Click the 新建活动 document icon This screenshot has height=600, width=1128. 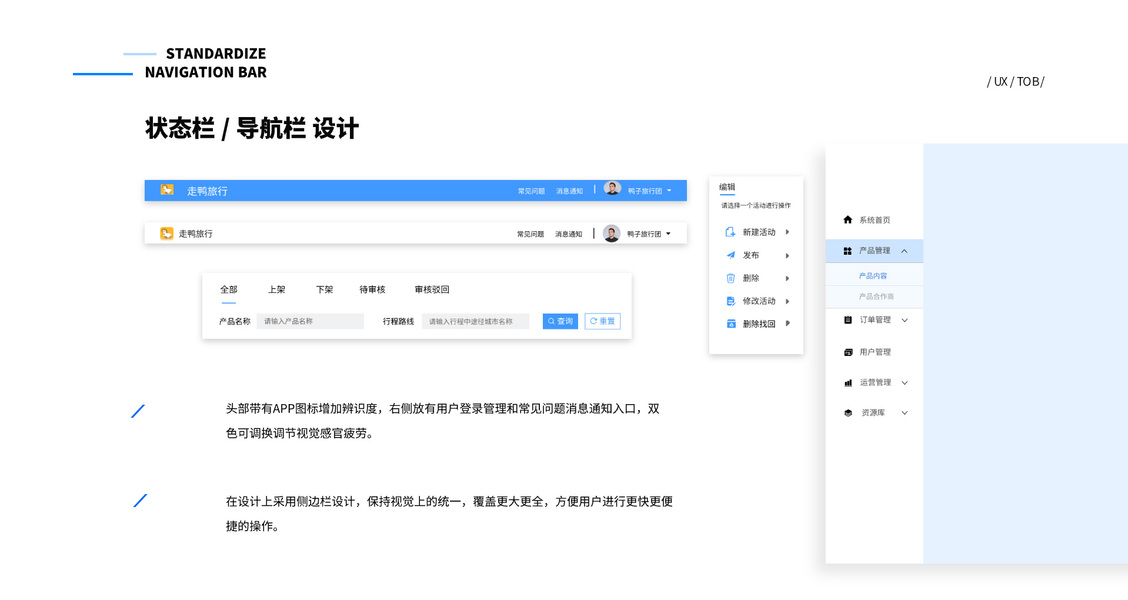[x=730, y=232]
